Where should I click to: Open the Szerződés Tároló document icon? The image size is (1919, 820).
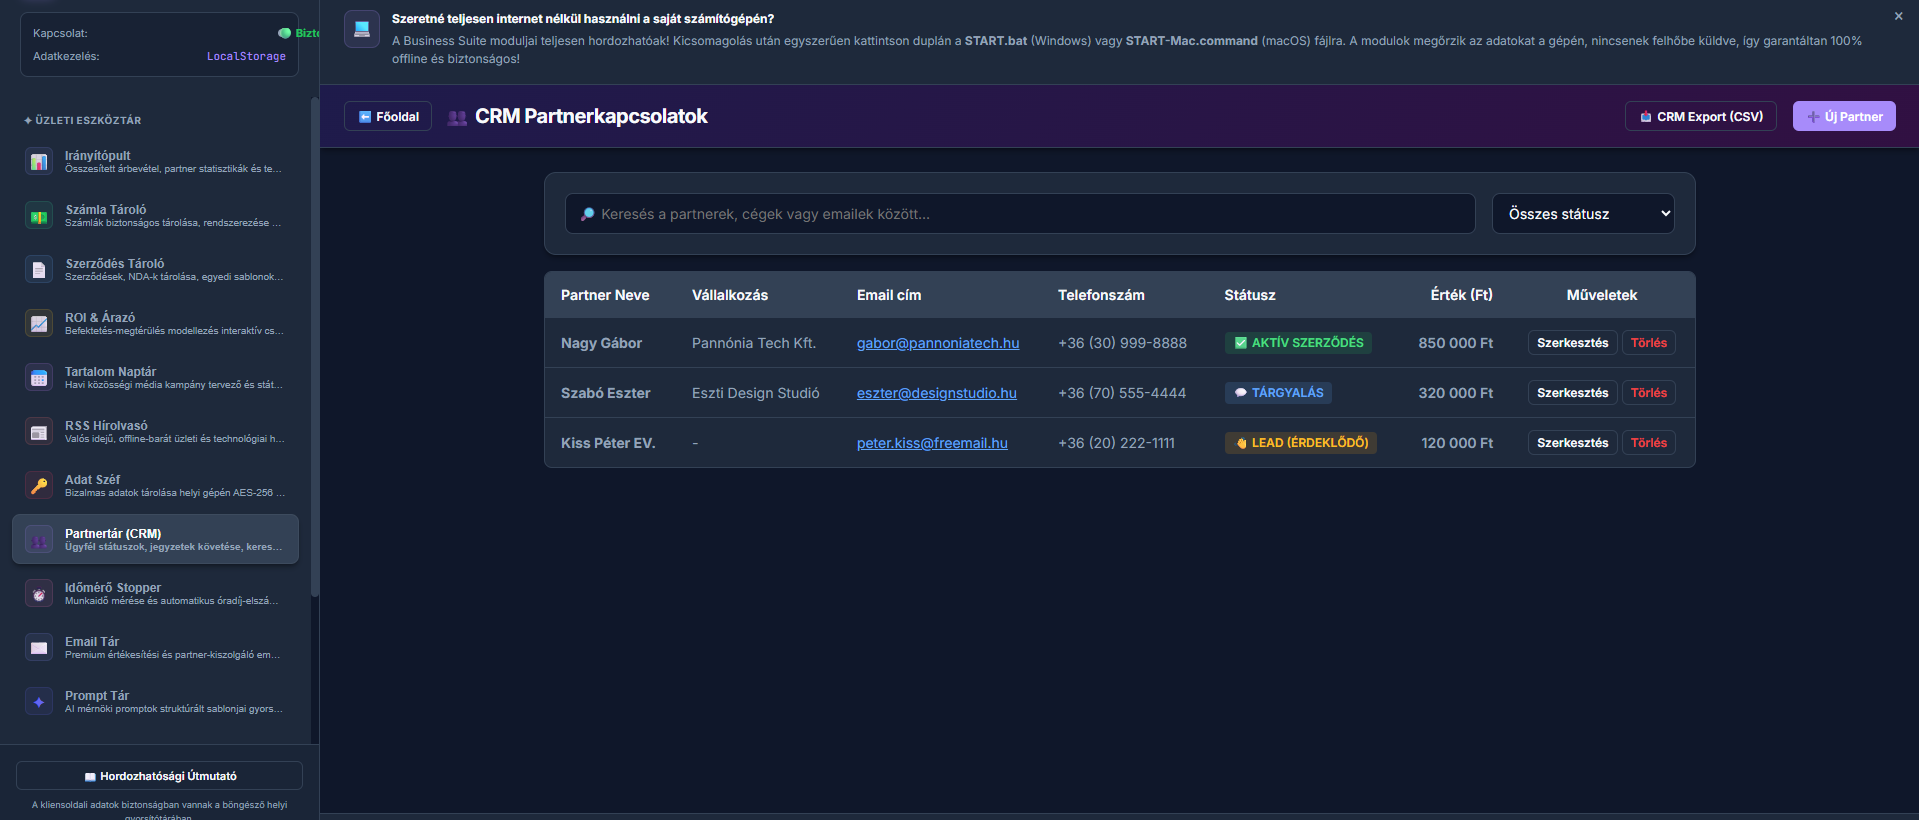[39, 269]
